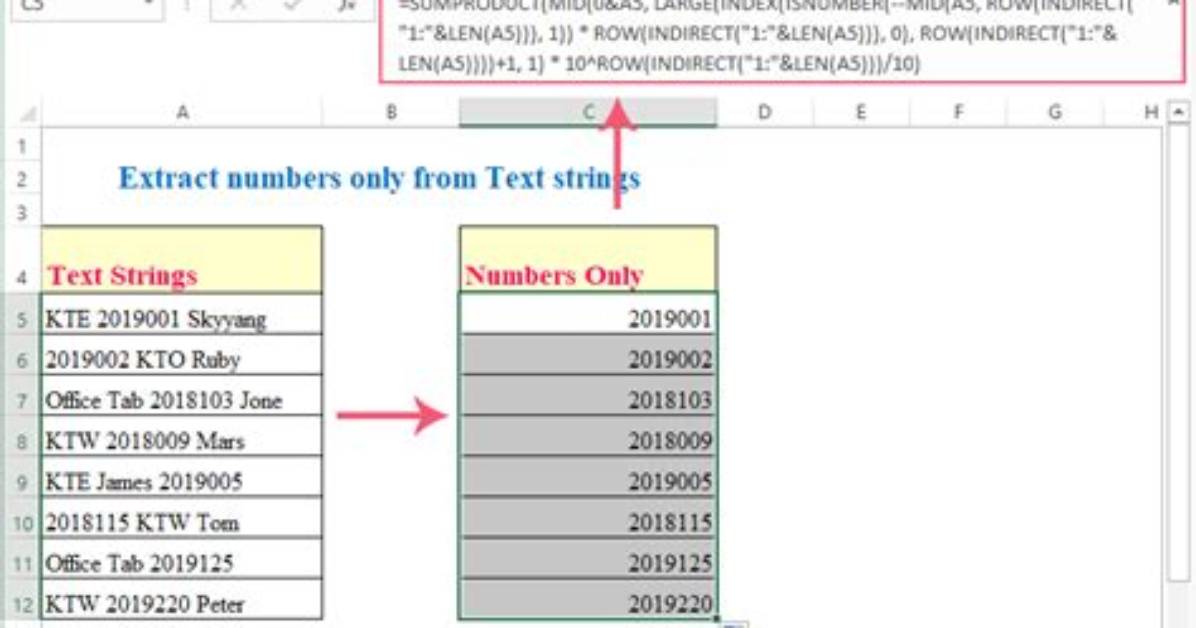Select result cell containing 2018009
1196x628 pixels.
pos(588,436)
